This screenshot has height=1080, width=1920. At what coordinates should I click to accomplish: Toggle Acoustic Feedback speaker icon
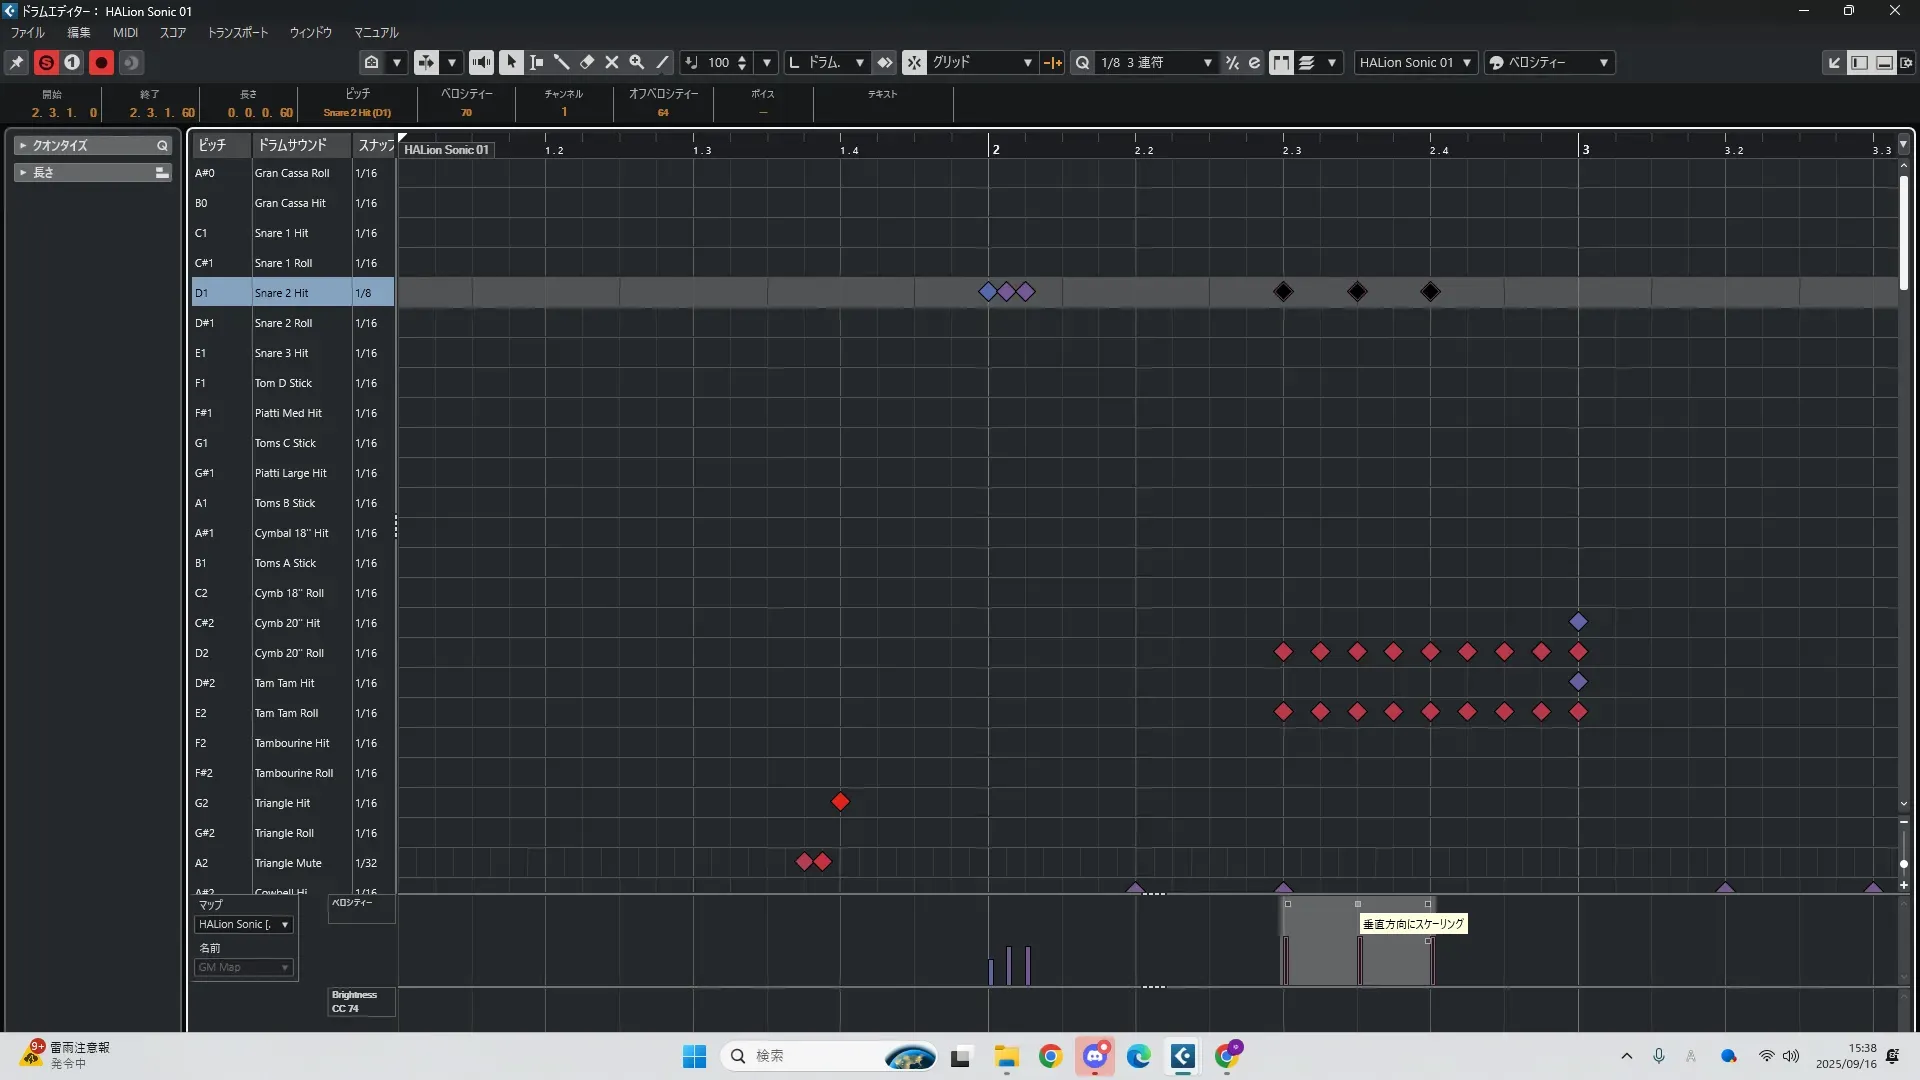point(481,62)
